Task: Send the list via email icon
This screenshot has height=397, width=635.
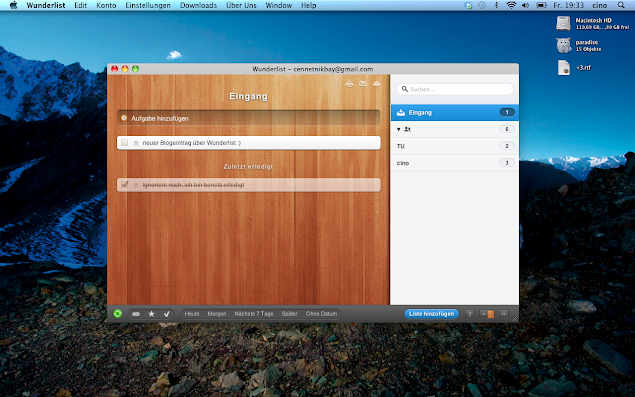Action: pos(363,83)
